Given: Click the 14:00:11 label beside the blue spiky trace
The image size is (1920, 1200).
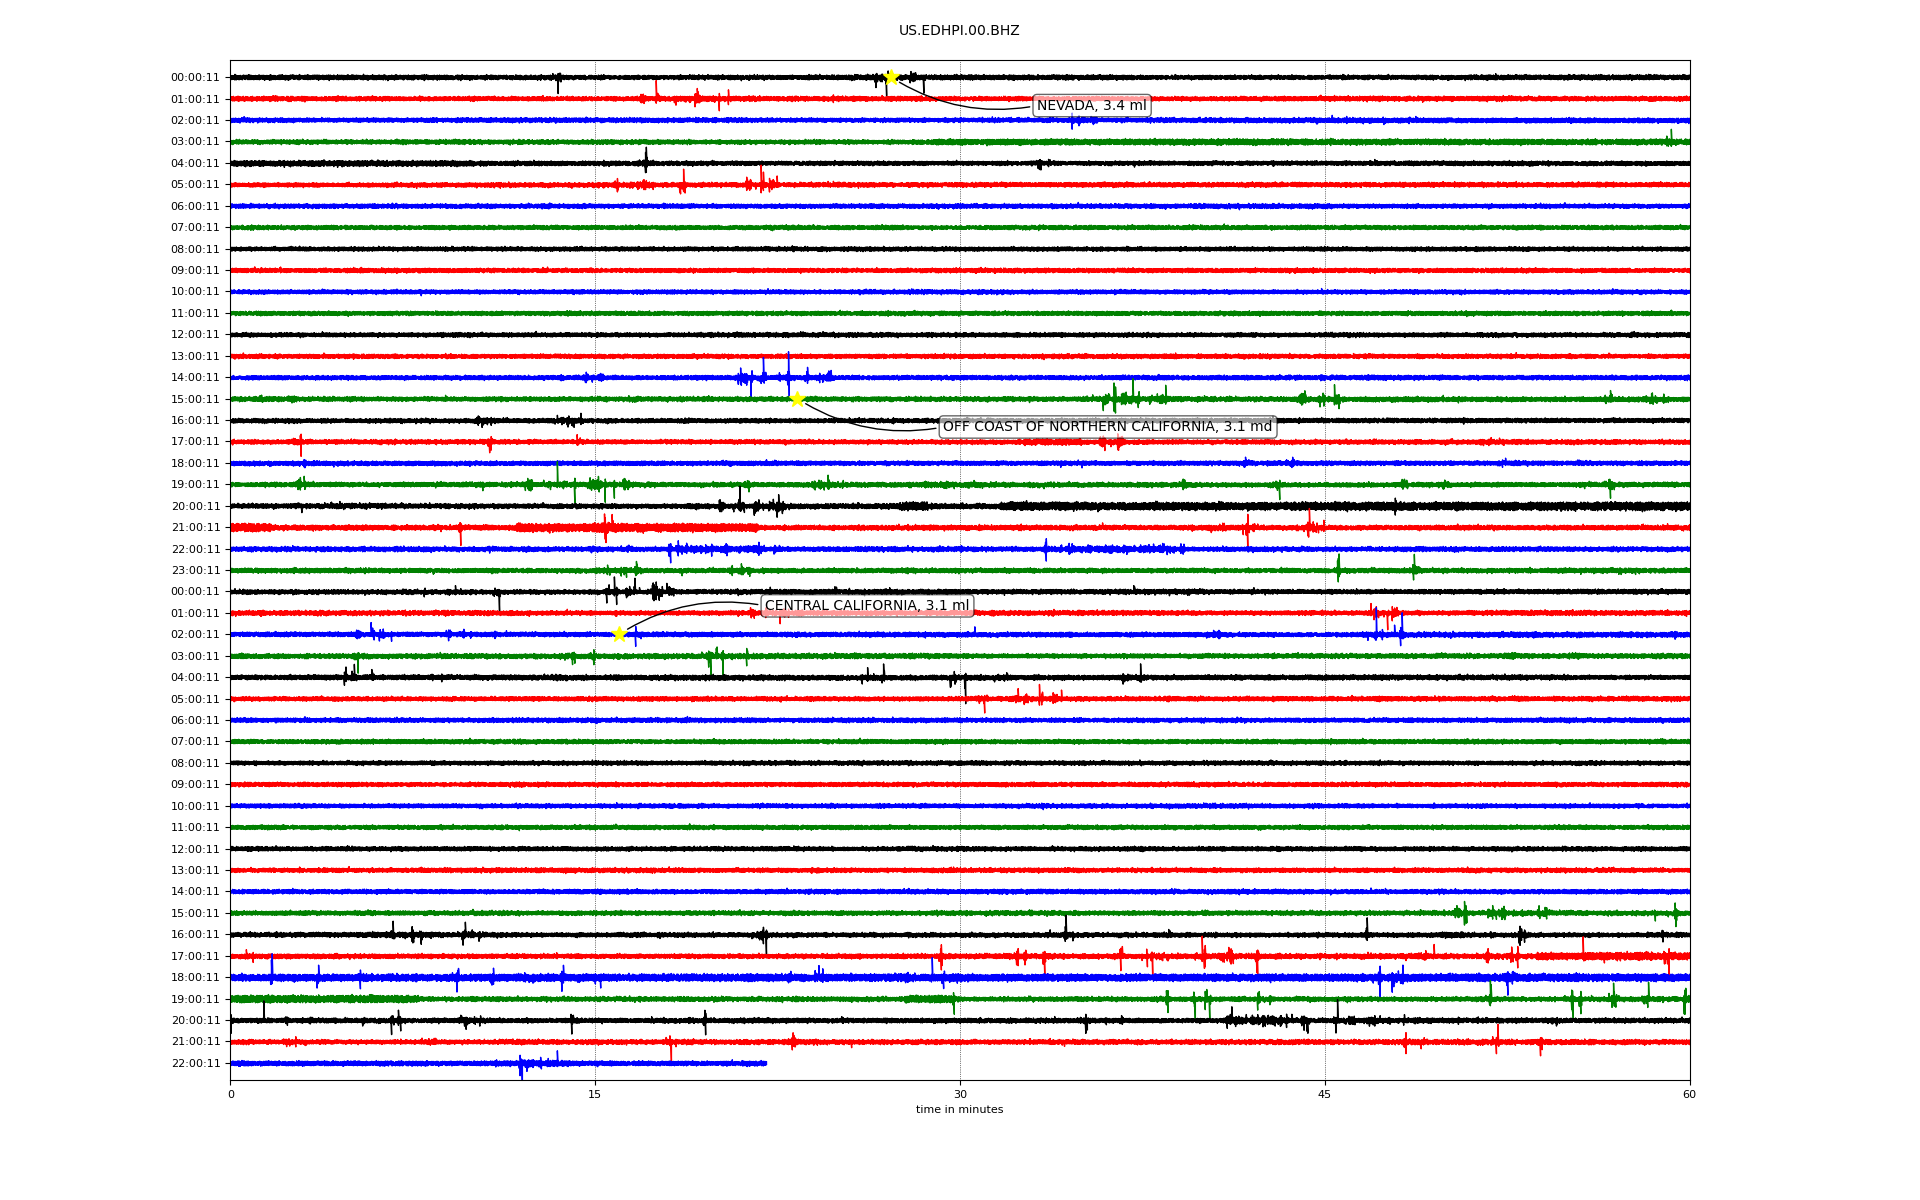Looking at the screenshot, I should [195, 378].
